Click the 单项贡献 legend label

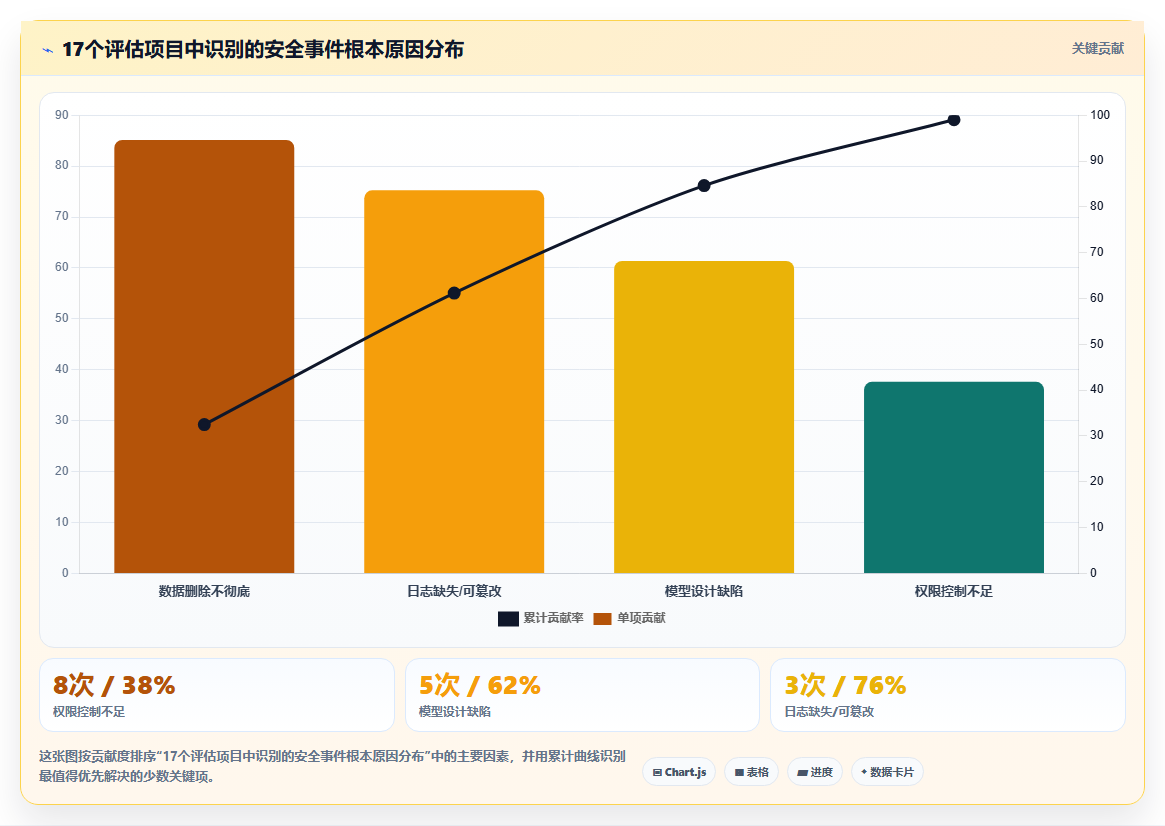pyautogui.click(x=641, y=618)
